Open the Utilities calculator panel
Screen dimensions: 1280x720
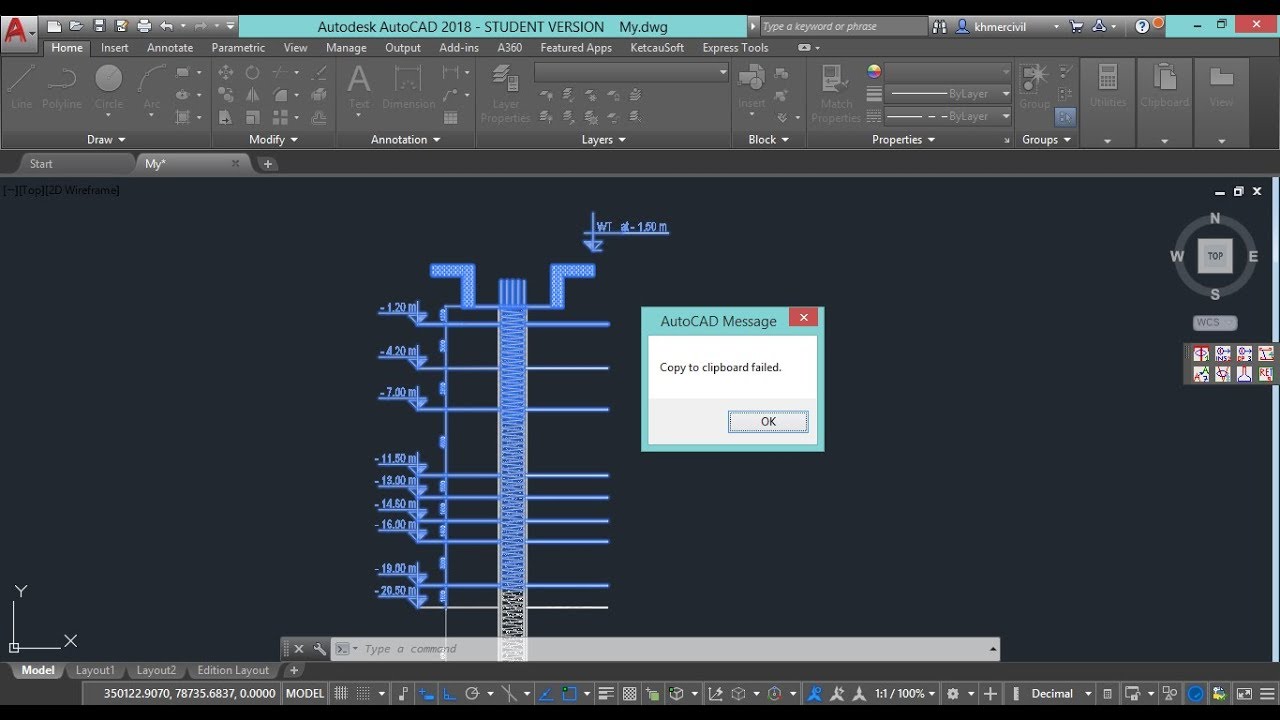coord(1107,86)
